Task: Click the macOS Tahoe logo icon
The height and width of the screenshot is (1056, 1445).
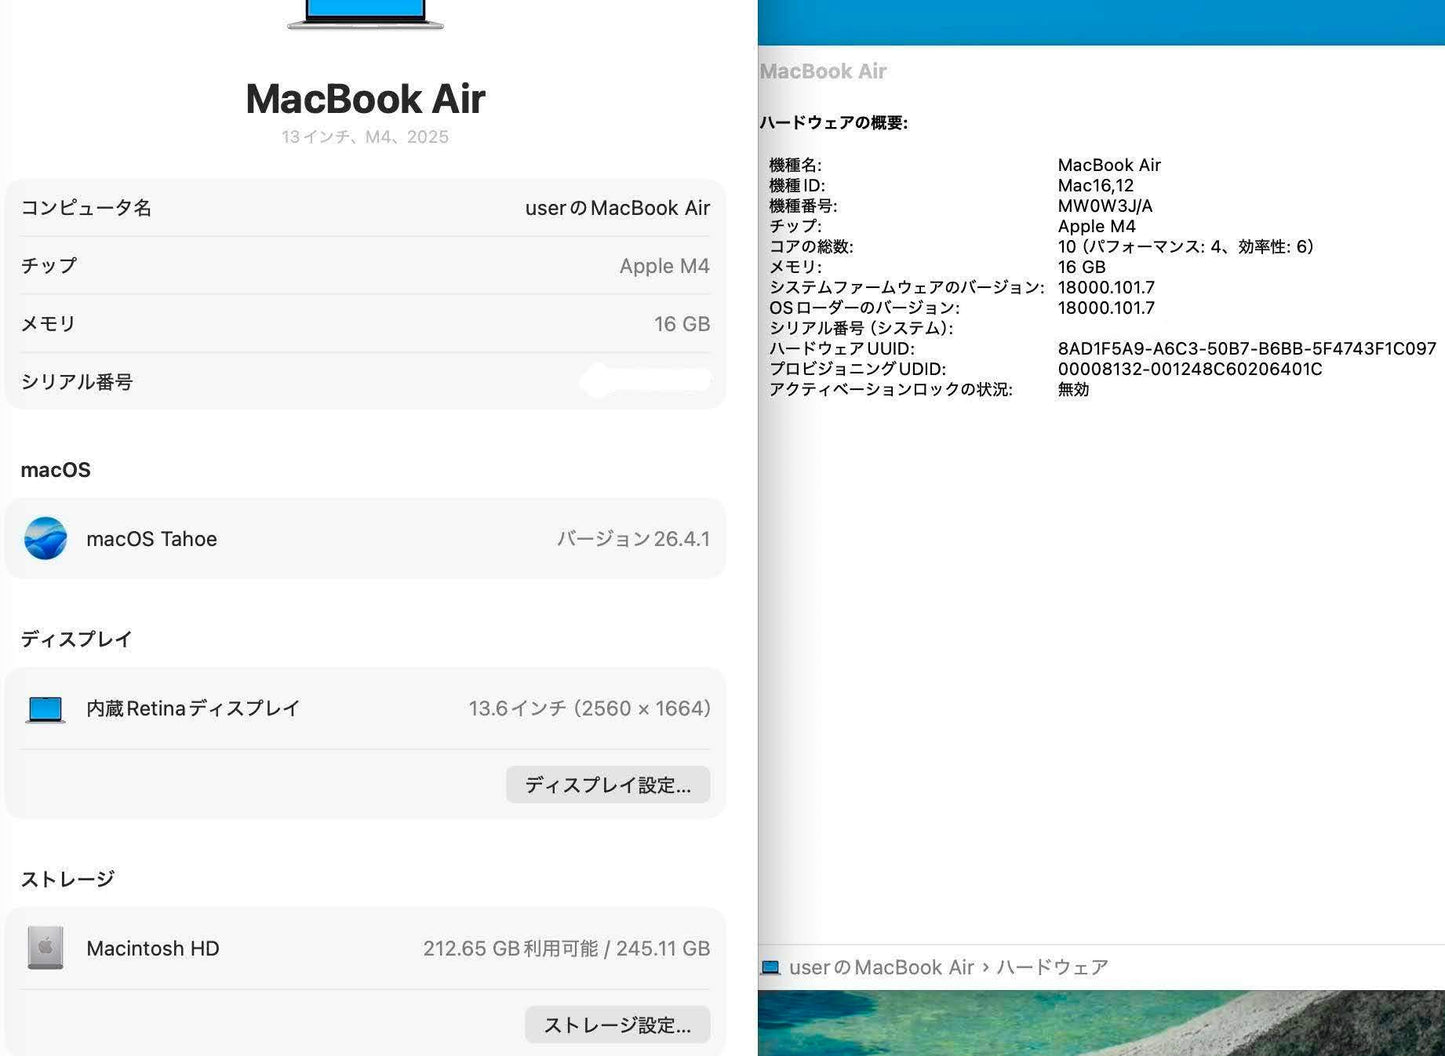Action: (46, 538)
